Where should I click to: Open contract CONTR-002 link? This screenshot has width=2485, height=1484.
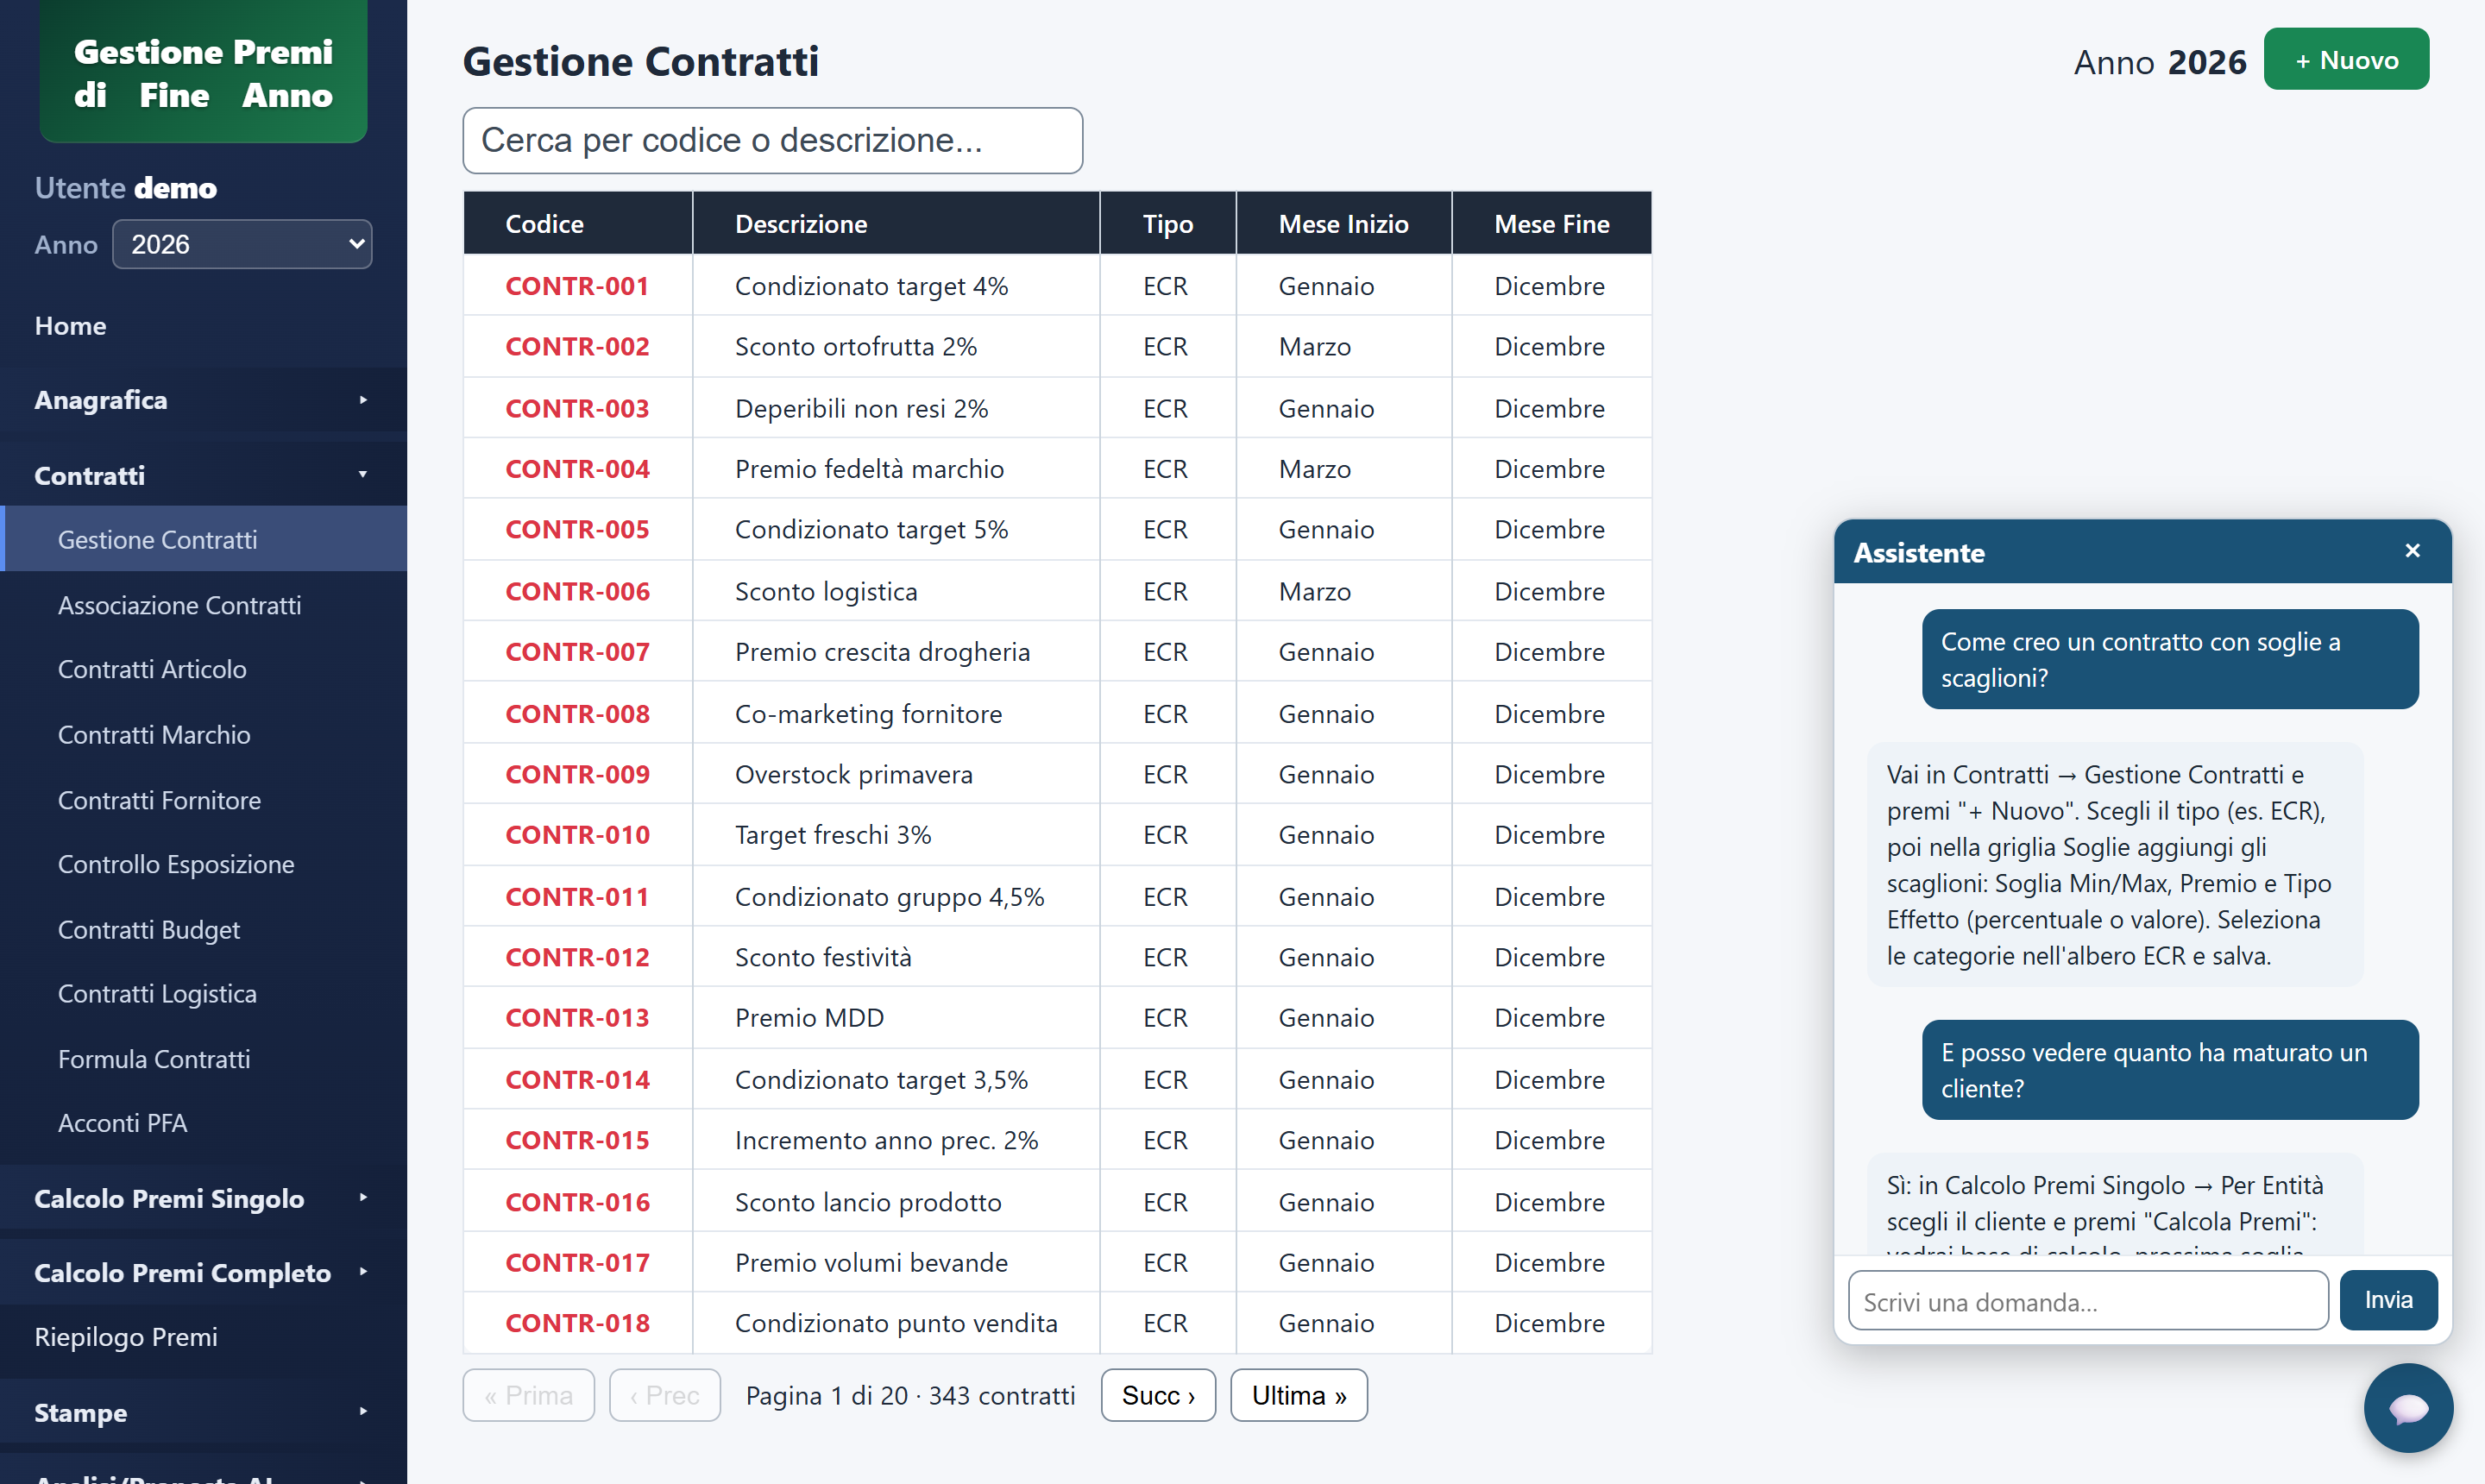[577, 347]
